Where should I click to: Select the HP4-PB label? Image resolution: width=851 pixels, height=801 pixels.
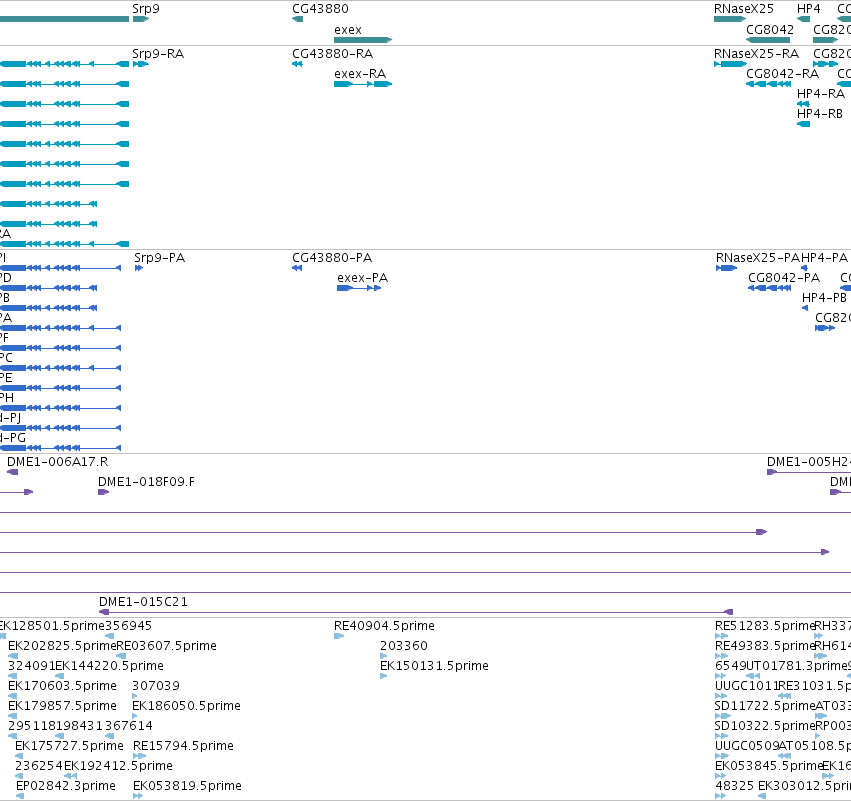pyautogui.click(x=824, y=298)
